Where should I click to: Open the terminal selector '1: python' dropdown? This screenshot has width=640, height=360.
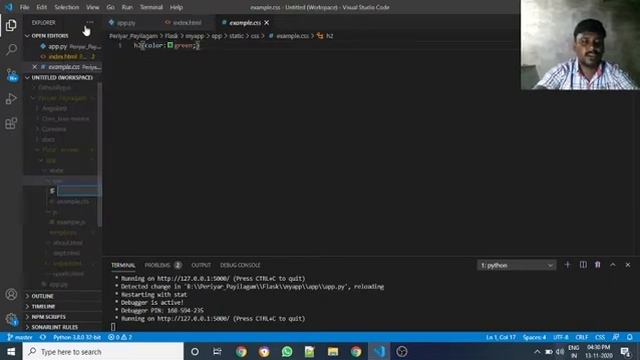(516, 265)
